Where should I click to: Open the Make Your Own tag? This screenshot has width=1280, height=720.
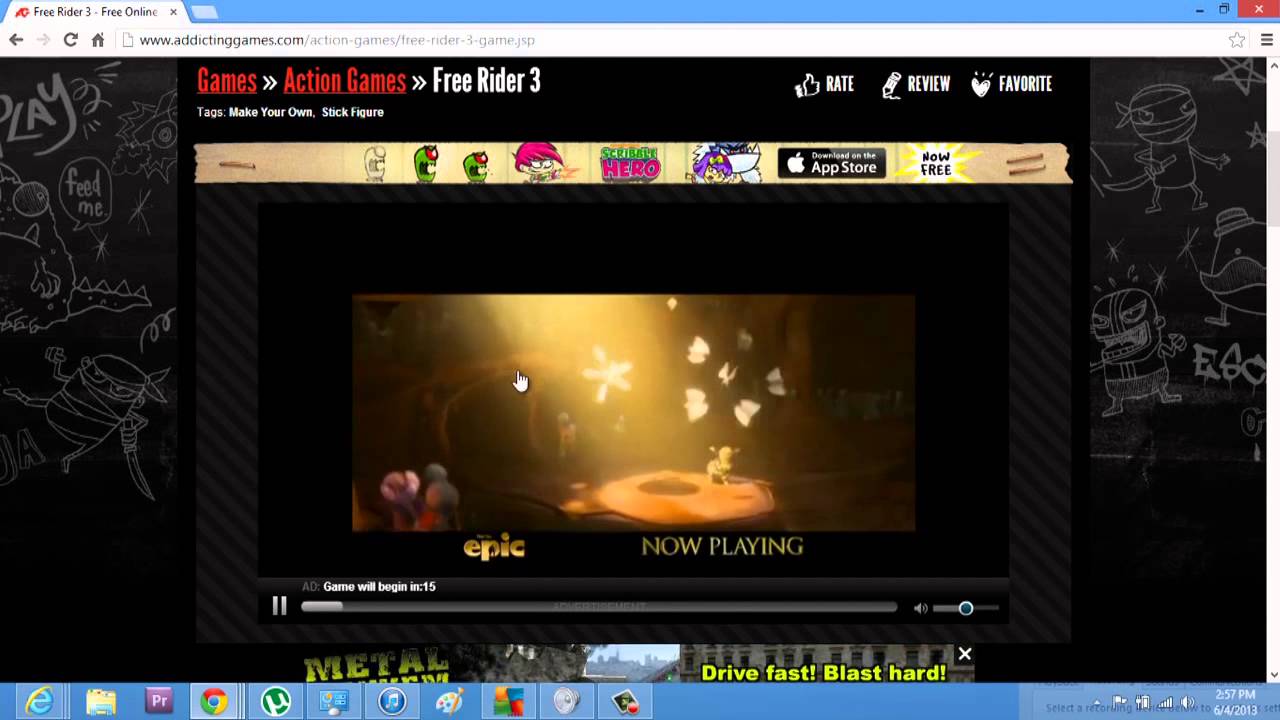[x=271, y=112]
